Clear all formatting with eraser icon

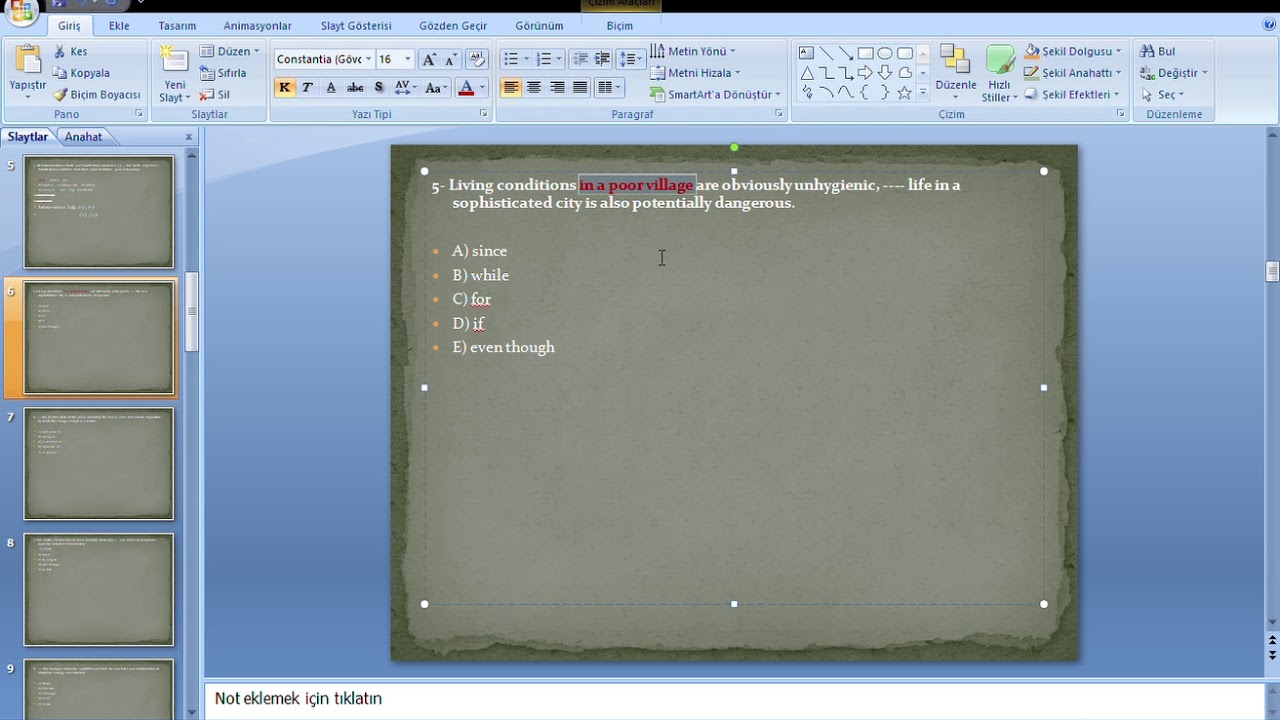click(x=477, y=59)
